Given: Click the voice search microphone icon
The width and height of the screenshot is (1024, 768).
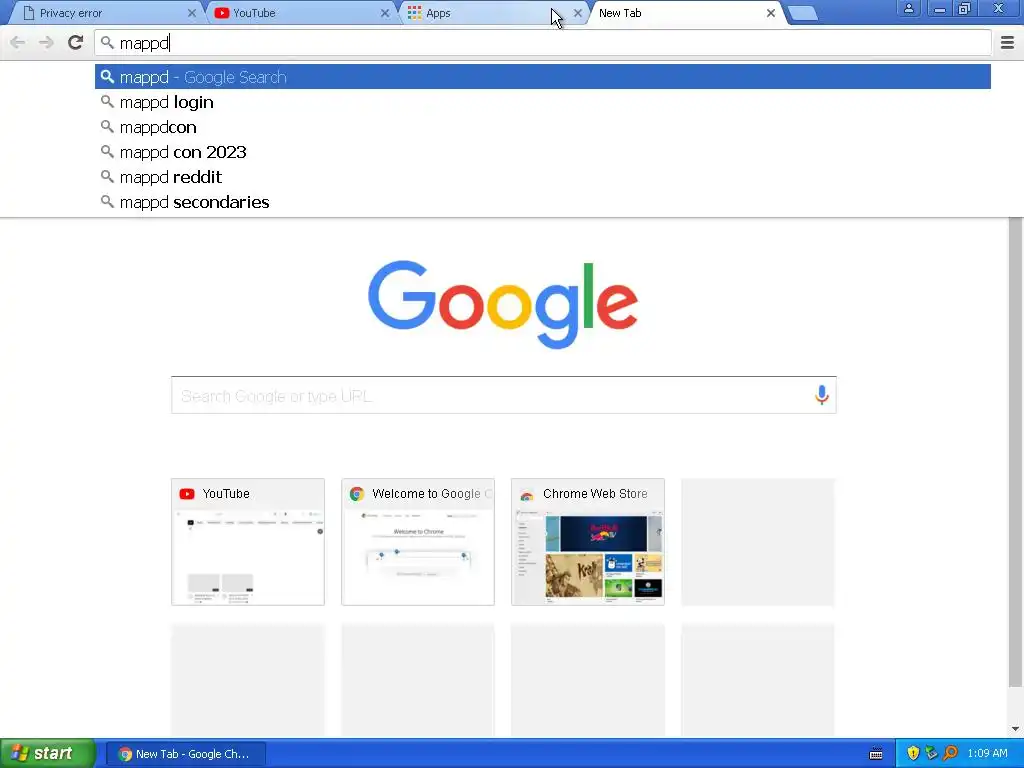Looking at the screenshot, I should click(822, 394).
